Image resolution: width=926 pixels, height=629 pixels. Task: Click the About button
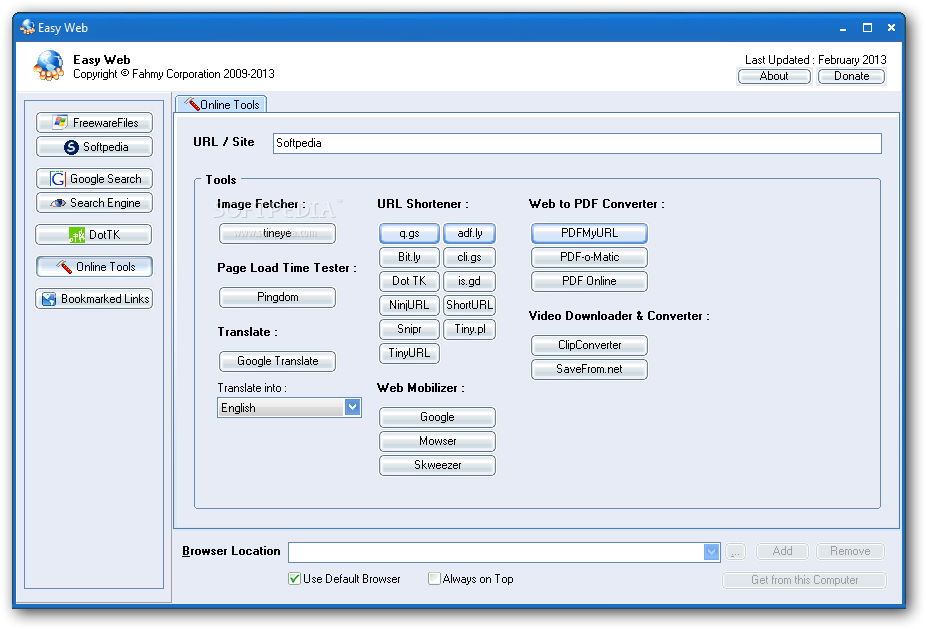[774, 76]
